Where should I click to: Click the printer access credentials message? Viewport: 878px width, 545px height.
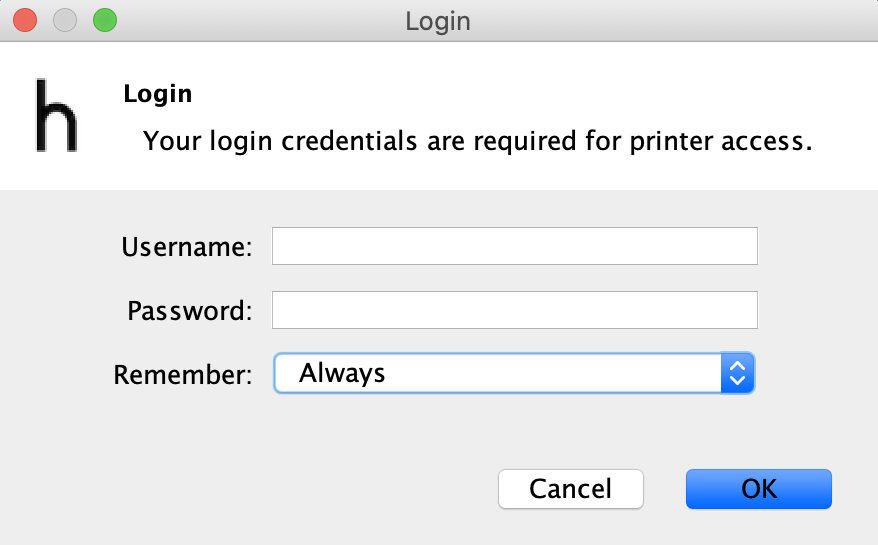click(477, 141)
